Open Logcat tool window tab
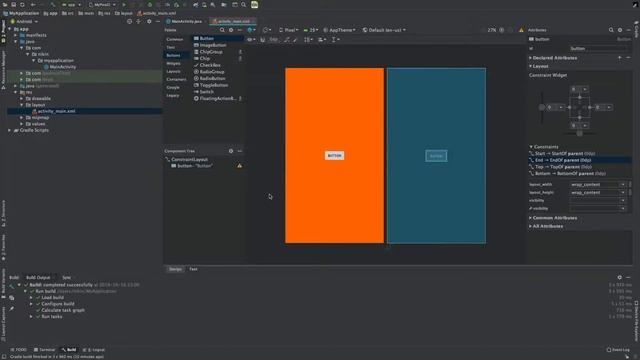 (x=94, y=350)
